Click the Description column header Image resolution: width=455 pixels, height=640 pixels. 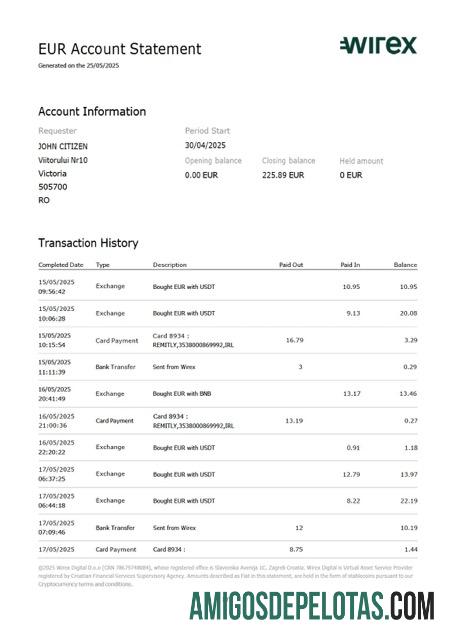pos(170,265)
